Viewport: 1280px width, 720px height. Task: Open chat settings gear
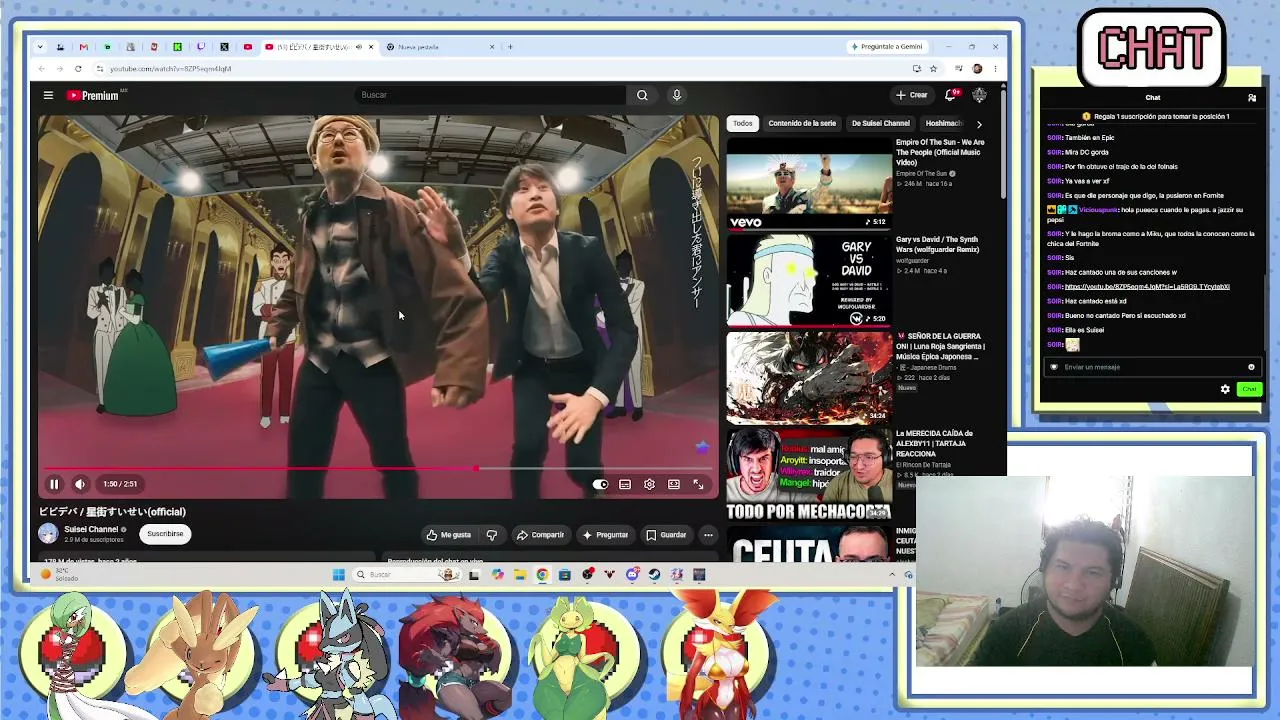click(x=1225, y=389)
